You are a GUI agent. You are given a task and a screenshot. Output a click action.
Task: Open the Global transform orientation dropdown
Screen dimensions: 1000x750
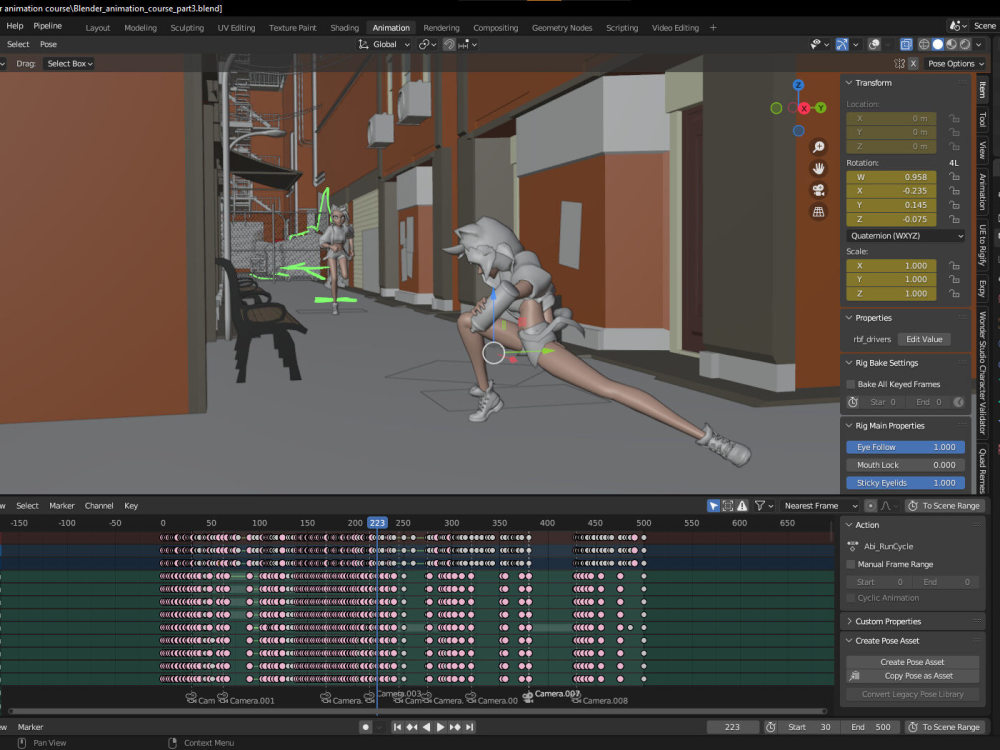click(x=384, y=44)
